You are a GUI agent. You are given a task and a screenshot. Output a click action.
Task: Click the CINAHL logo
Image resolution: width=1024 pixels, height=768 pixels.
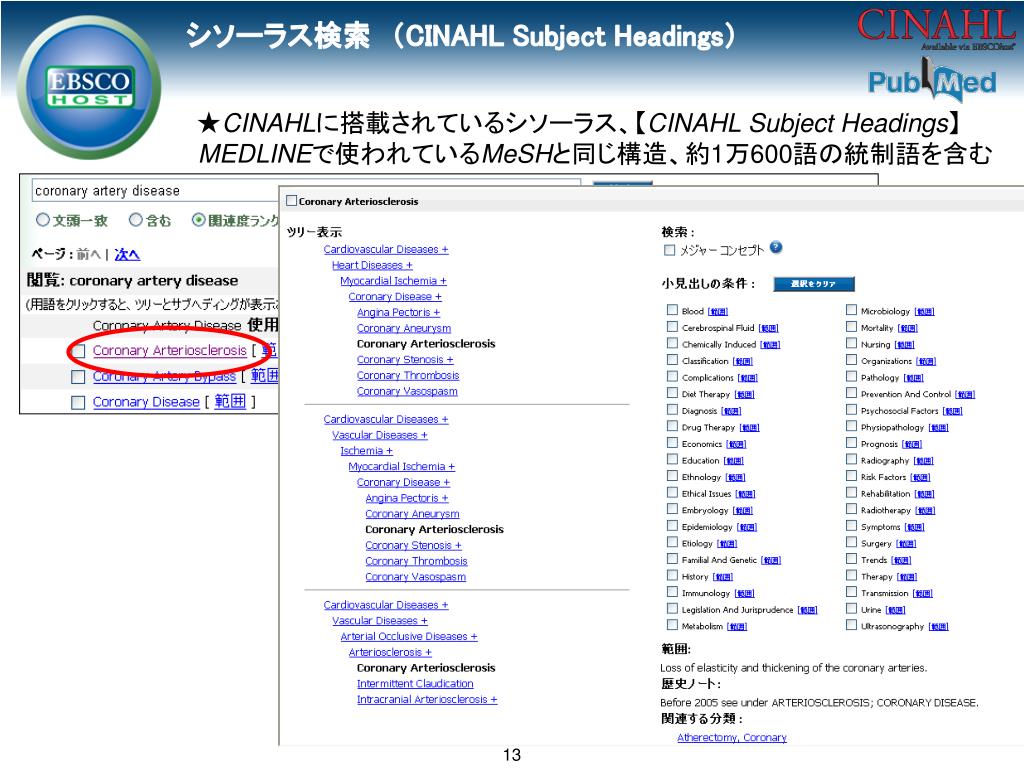pos(935,28)
